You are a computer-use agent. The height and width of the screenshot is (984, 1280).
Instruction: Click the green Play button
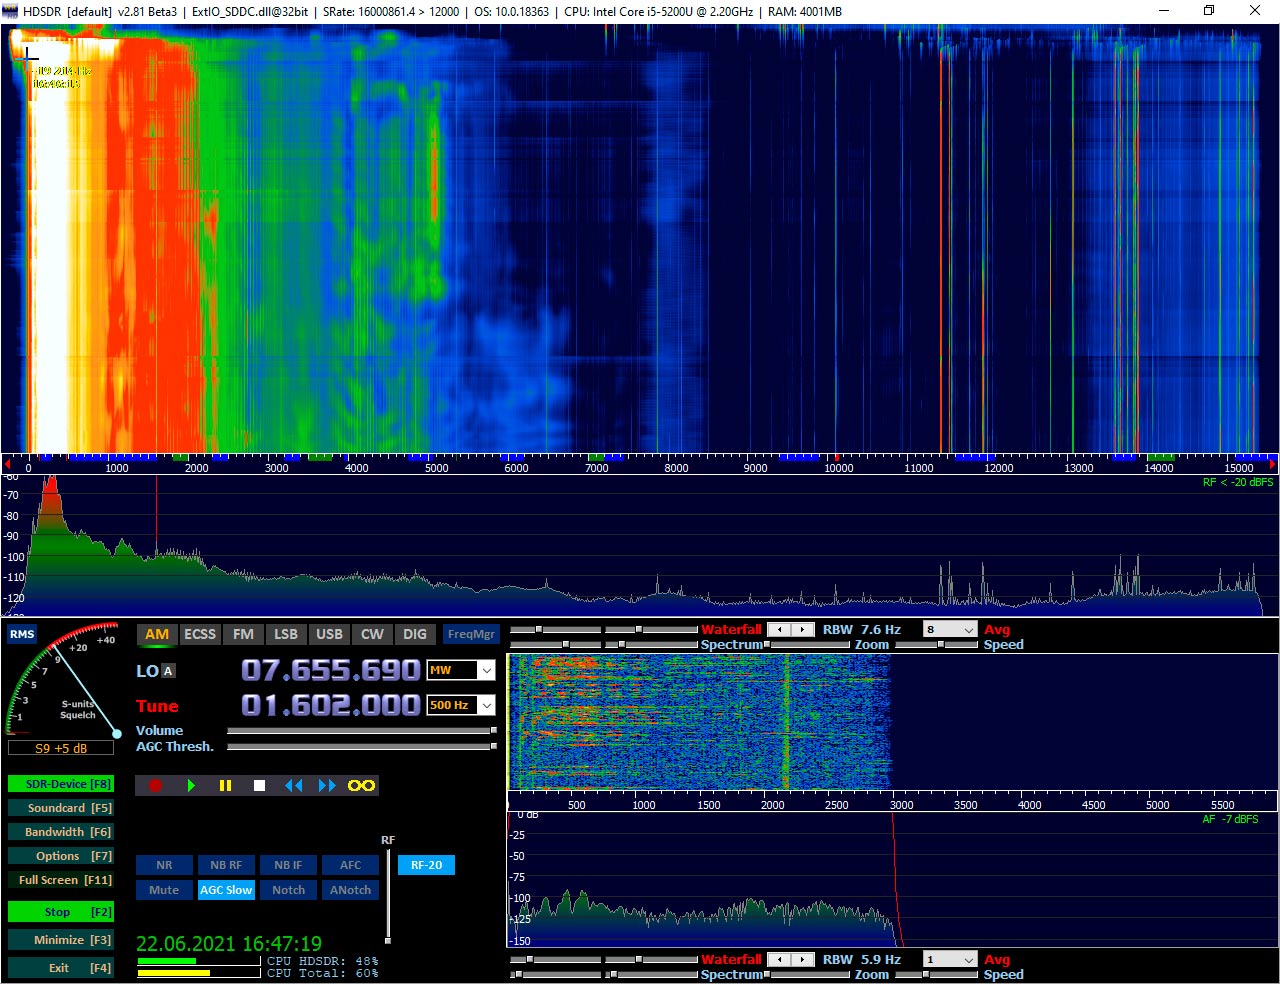point(191,785)
